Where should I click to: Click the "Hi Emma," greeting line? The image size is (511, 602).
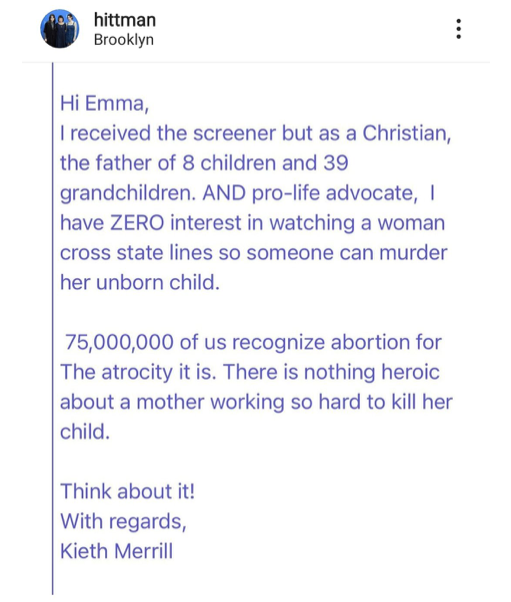(104, 103)
